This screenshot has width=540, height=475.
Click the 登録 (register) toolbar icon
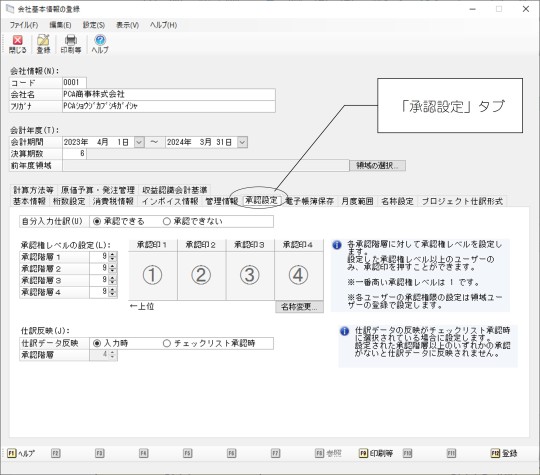click(43, 44)
